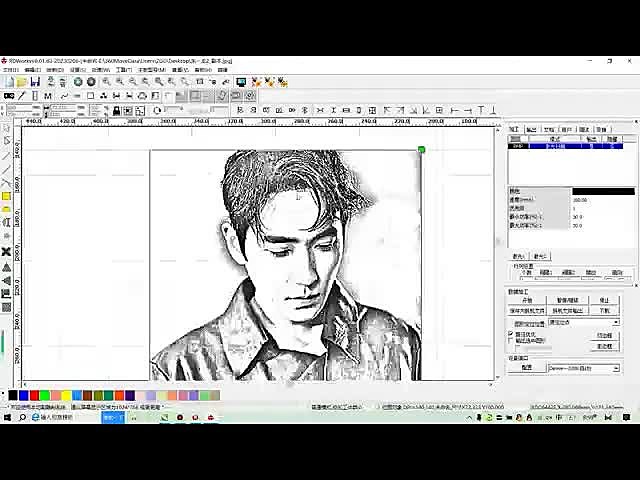This screenshot has height=480, width=640.
Task: Open the Device port dropdown at panel bottom
Action: point(584,368)
